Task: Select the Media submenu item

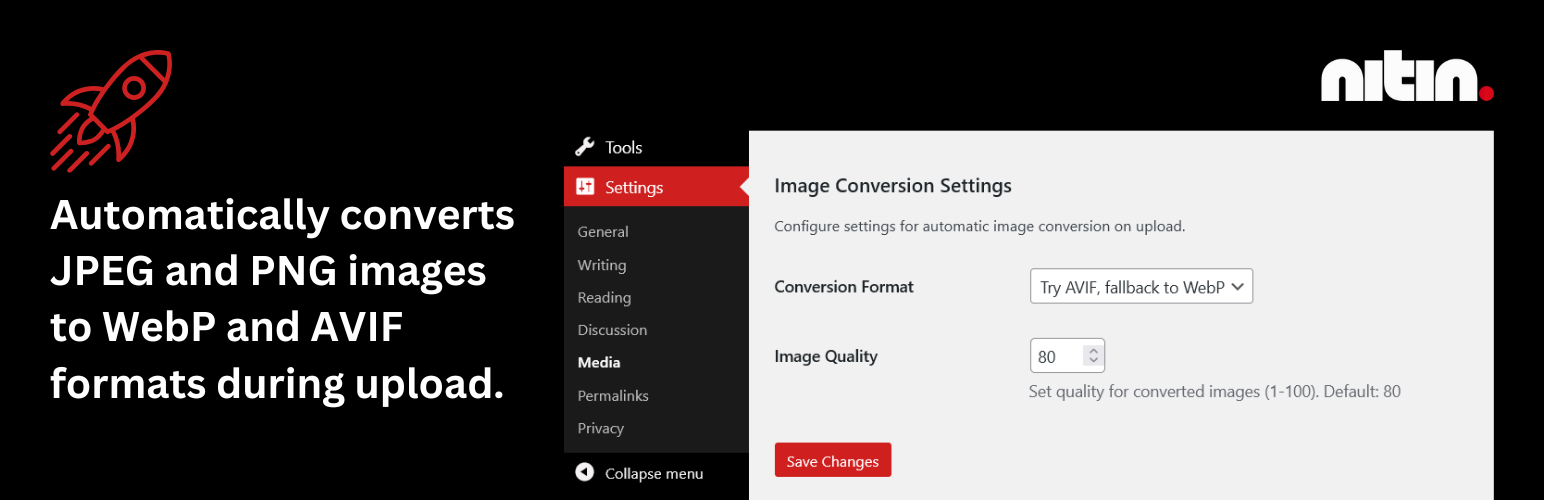Action: [599, 363]
